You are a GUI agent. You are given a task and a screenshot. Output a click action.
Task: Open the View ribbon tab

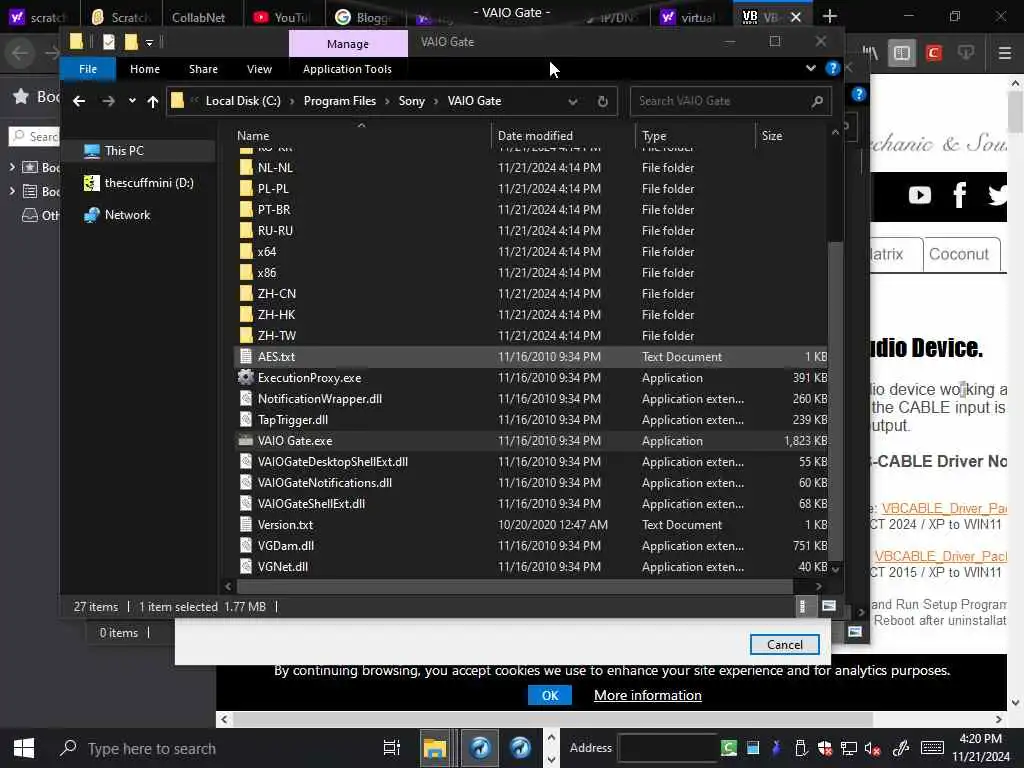pyautogui.click(x=259, y=69)
